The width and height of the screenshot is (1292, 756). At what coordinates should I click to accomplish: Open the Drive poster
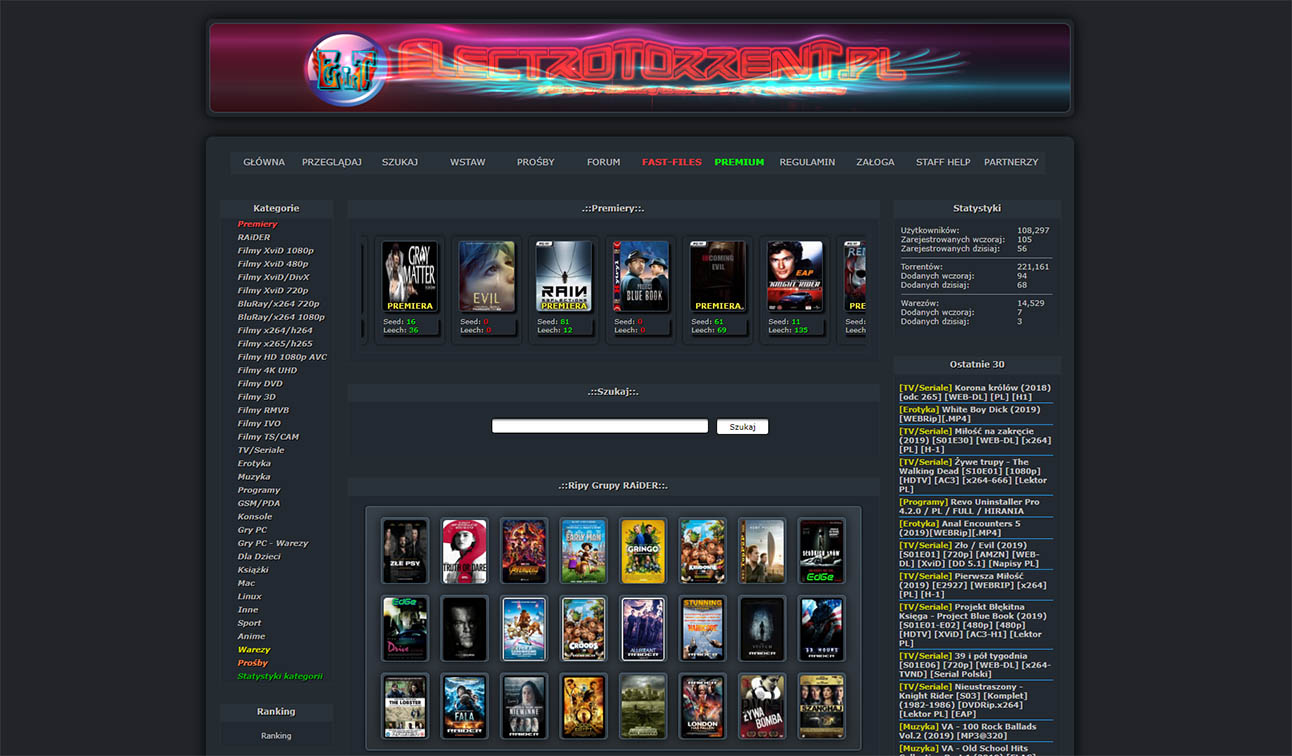pyautogui.click(x=405, y=629)
